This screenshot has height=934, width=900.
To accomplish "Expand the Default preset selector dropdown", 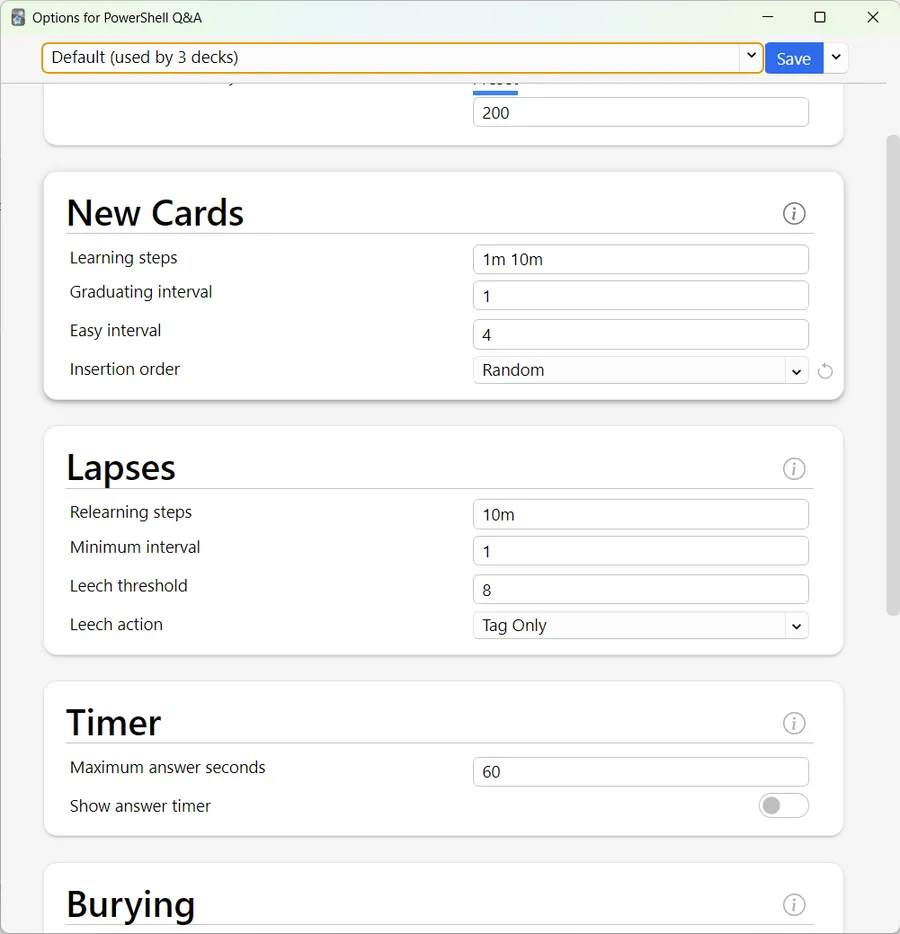I will [x=403, y=58].
